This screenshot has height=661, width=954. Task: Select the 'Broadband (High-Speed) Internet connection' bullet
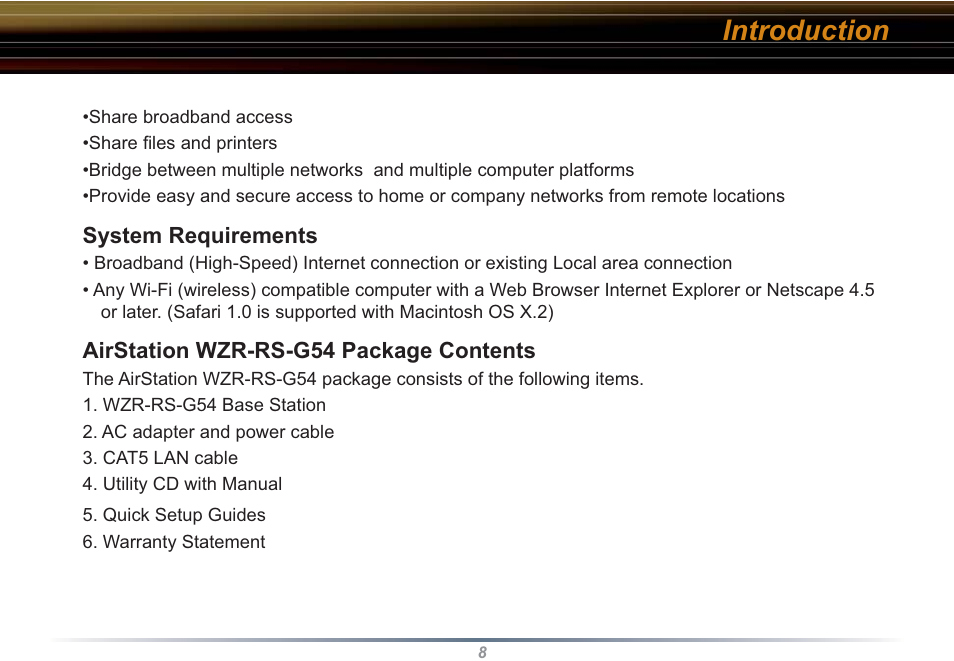point(407,263)
